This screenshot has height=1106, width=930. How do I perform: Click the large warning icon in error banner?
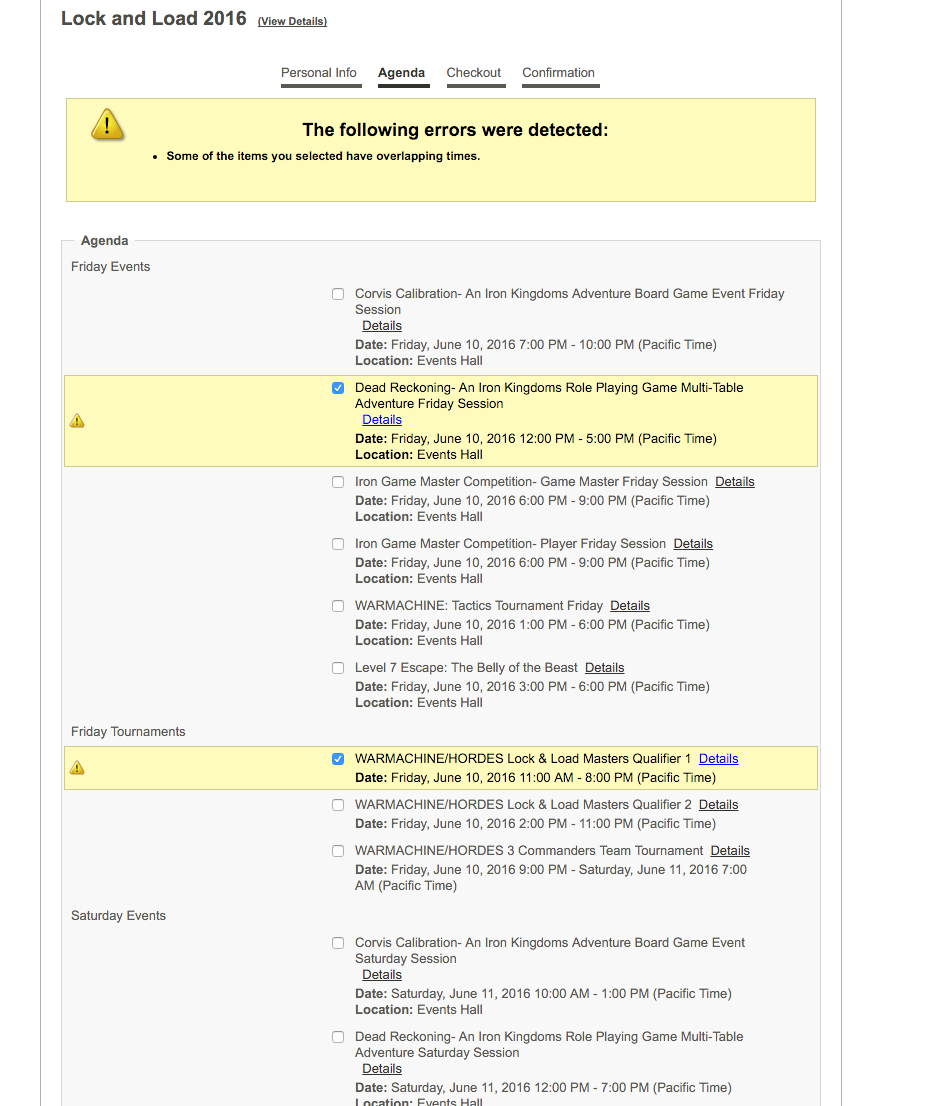point(107,124)
